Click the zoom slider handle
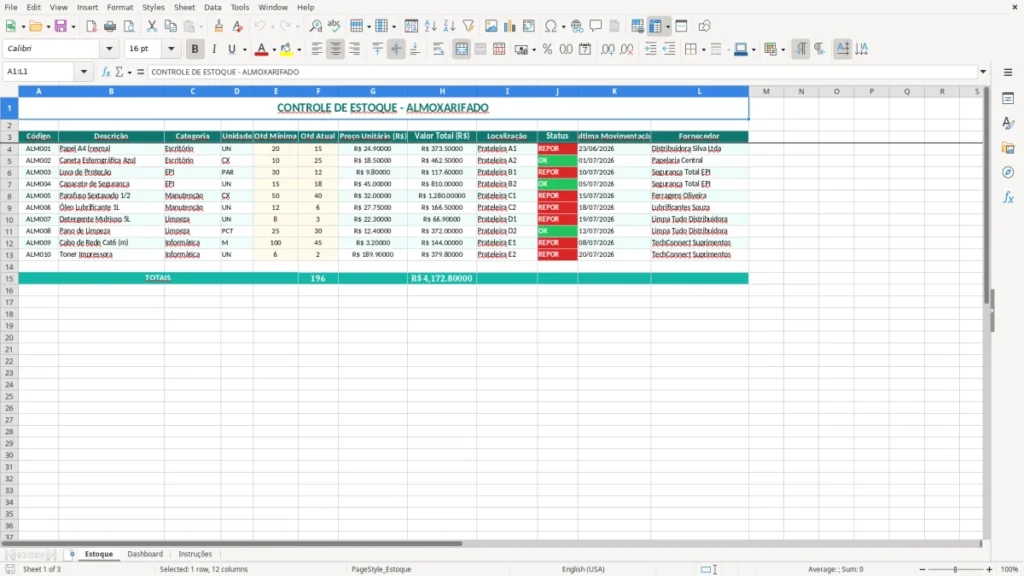The image size is (1024, 576). [955, 569]
